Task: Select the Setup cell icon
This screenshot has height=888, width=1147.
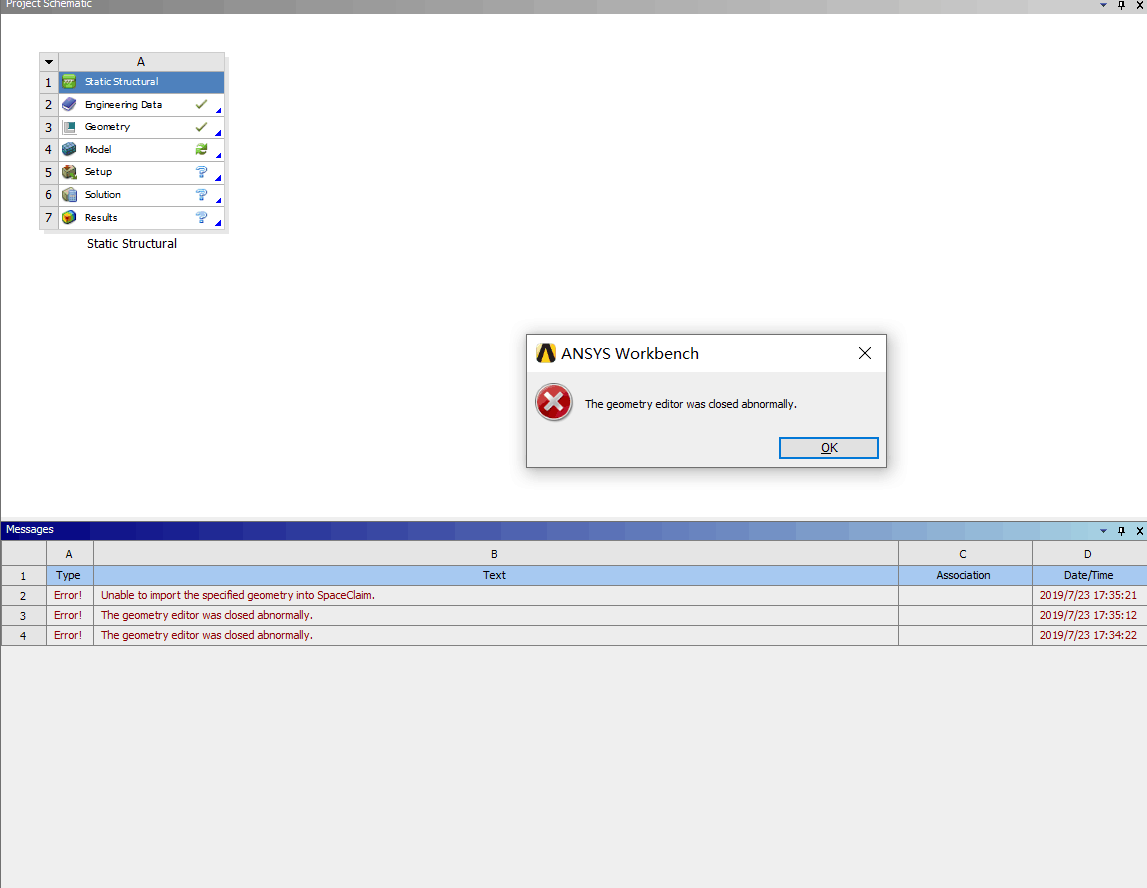Action: [x=69, y=172]
